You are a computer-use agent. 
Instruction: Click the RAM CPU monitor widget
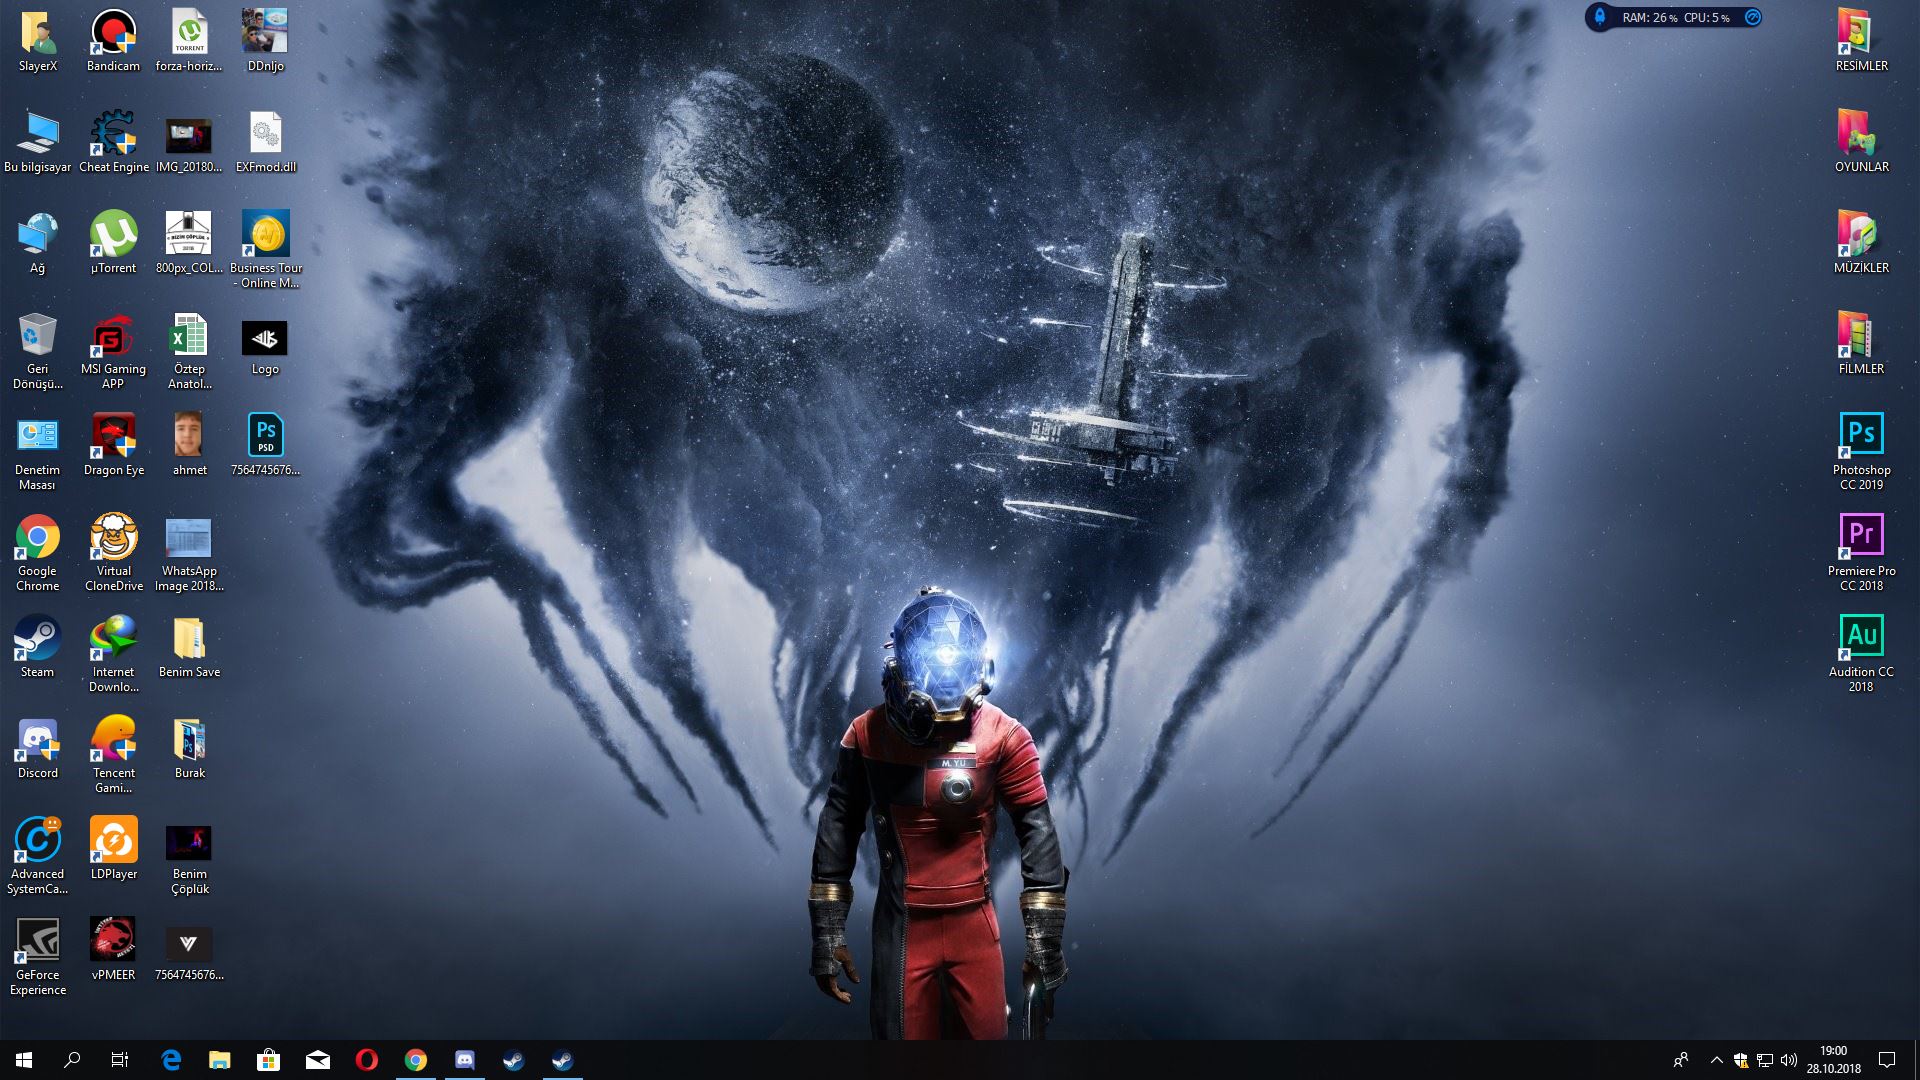pos(1674,17)
